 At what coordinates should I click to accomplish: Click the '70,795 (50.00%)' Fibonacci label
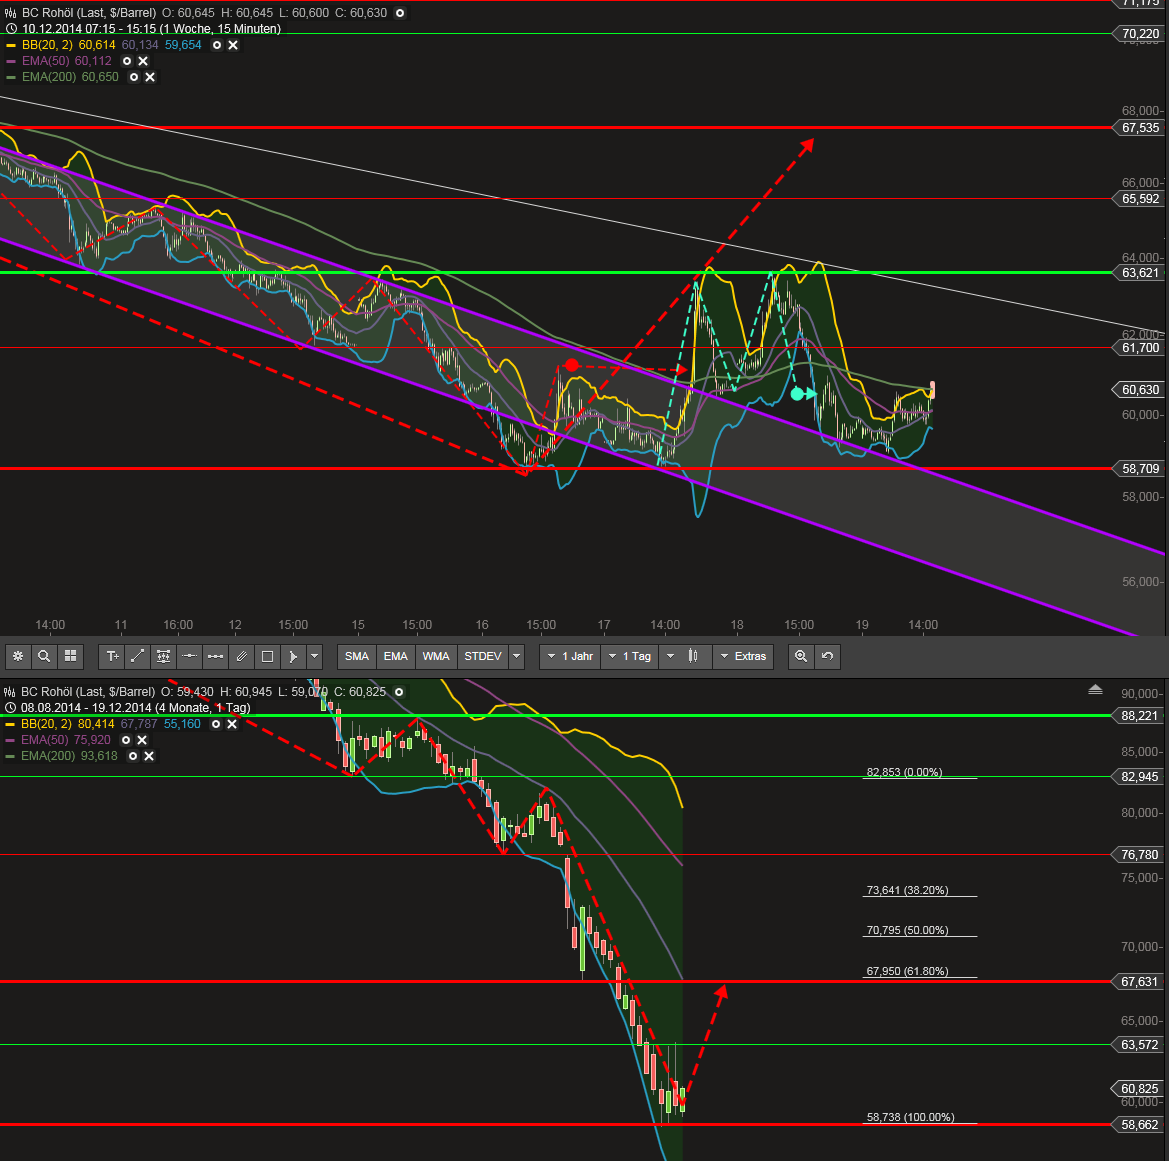[907, 931]
